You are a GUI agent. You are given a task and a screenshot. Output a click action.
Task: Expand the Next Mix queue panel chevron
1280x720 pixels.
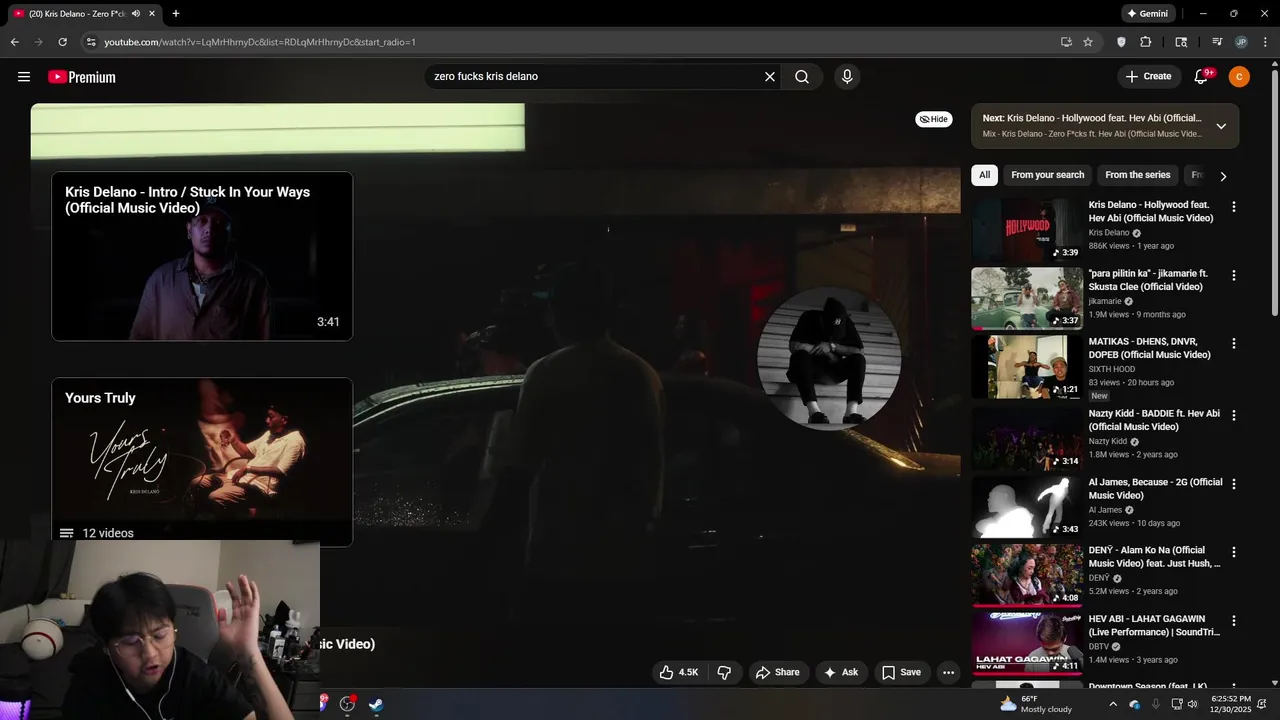pyautogui.click(x=1221, y=126)
